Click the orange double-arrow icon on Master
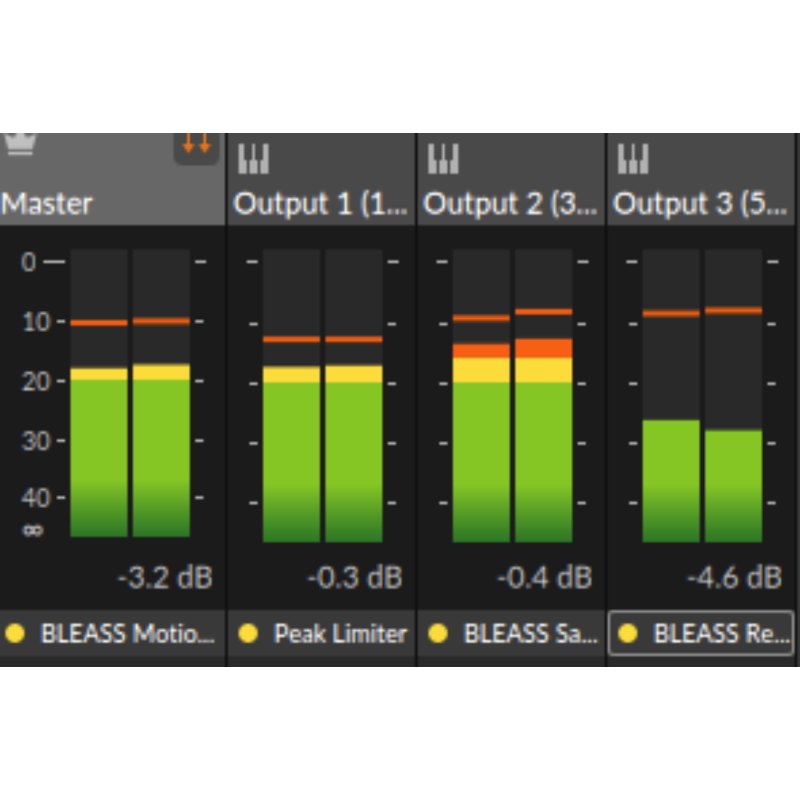 (x=196, y=148)
